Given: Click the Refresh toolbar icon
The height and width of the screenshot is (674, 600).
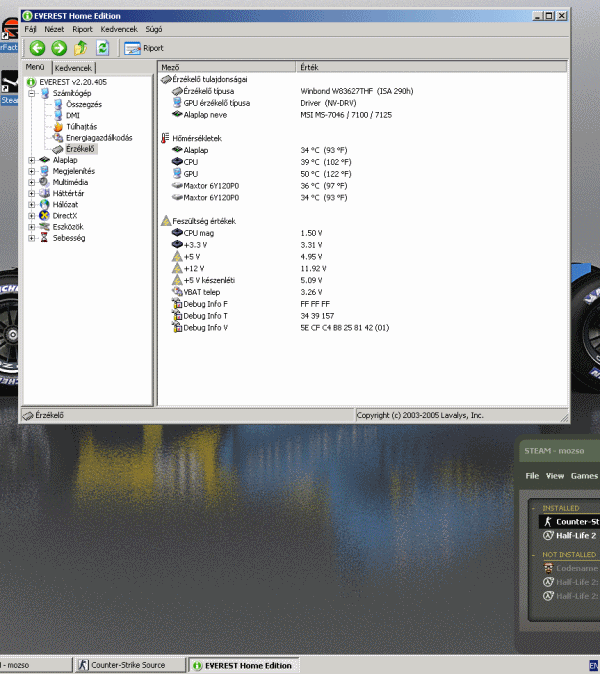Looking at the screenshot, I should 102,48.
